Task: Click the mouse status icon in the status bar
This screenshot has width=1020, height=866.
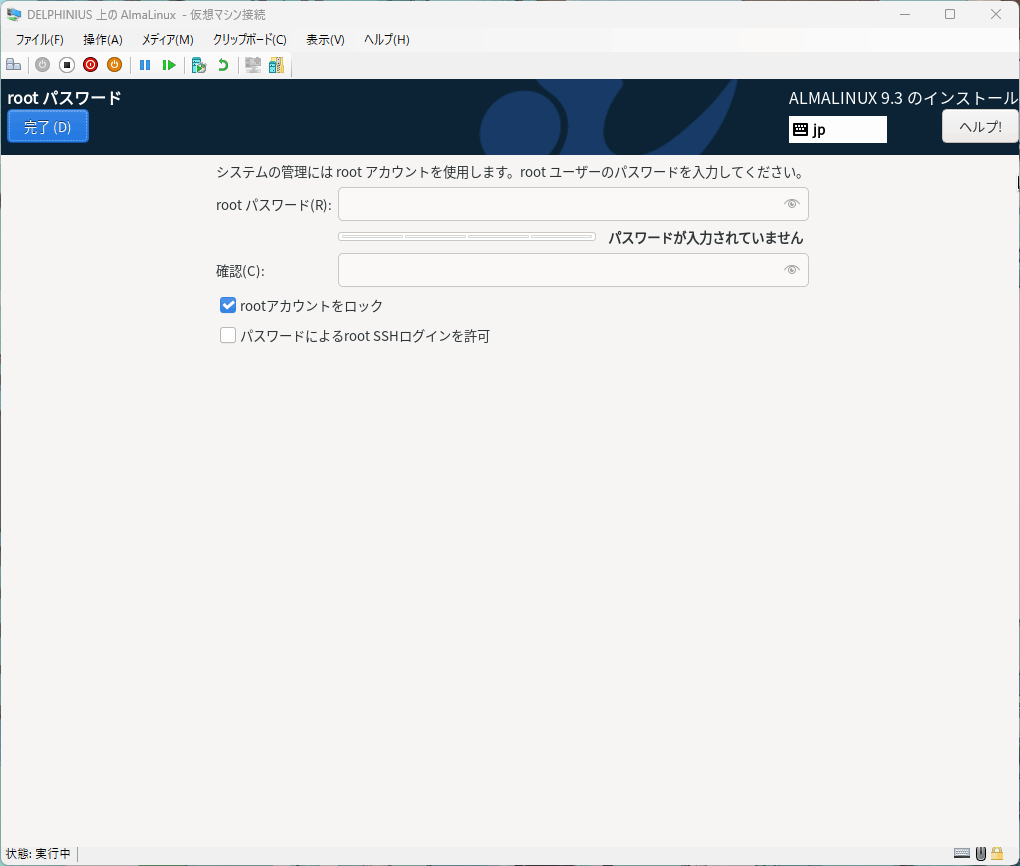Action: [x=981, y=853]
